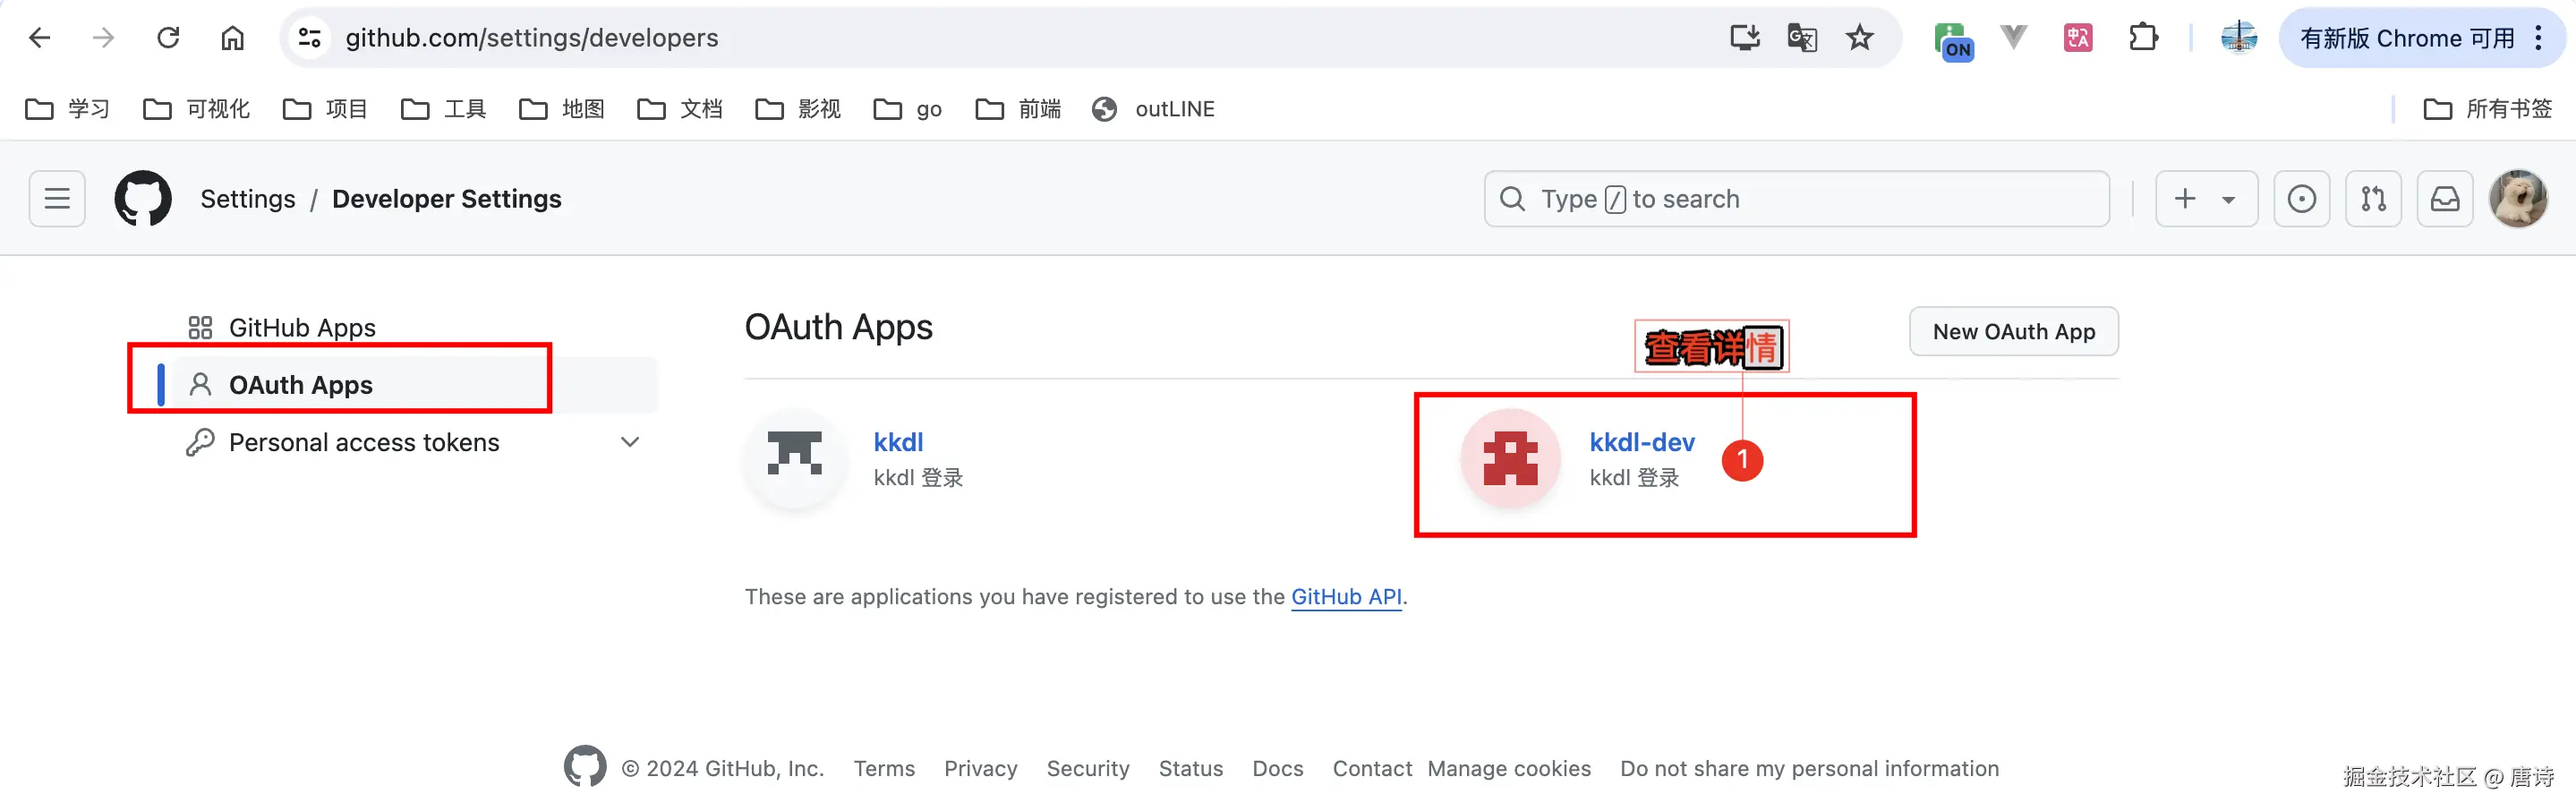Click the kkdl-dev red identicon

1510,458
